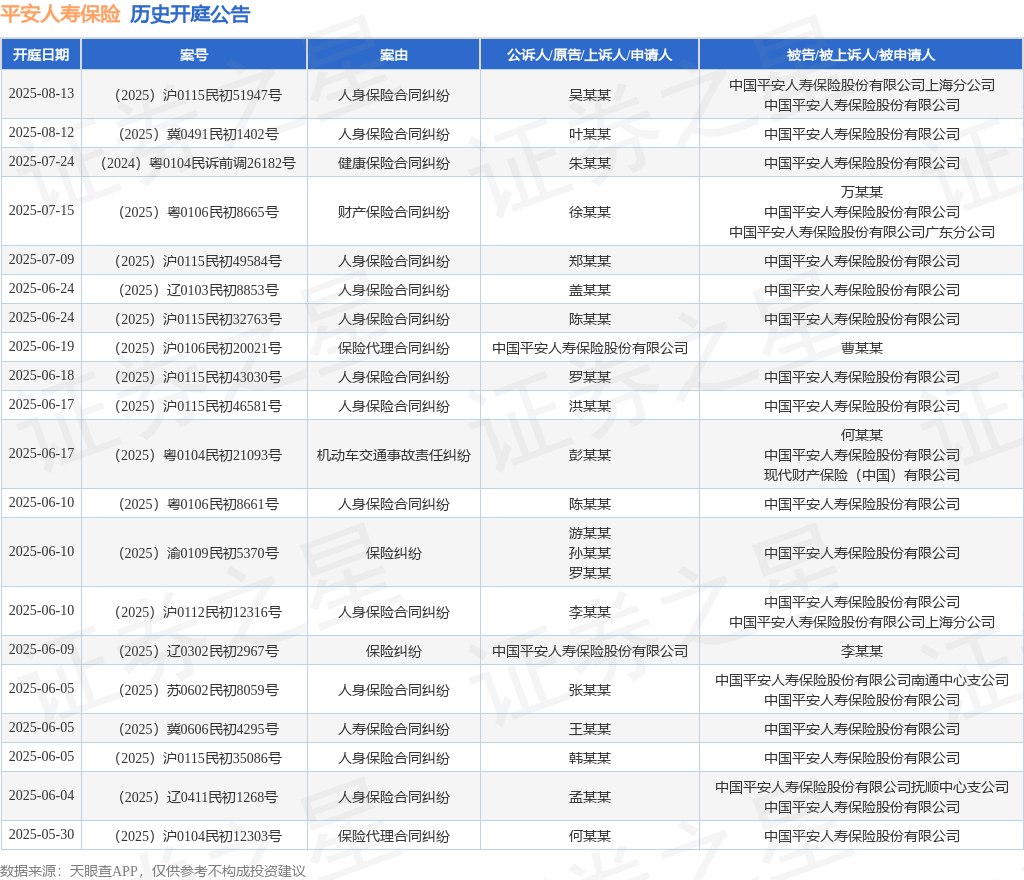1024x880 pixels.
Task: Select case number (2025)沪0112民初12316号
Action: coord(198,612)
